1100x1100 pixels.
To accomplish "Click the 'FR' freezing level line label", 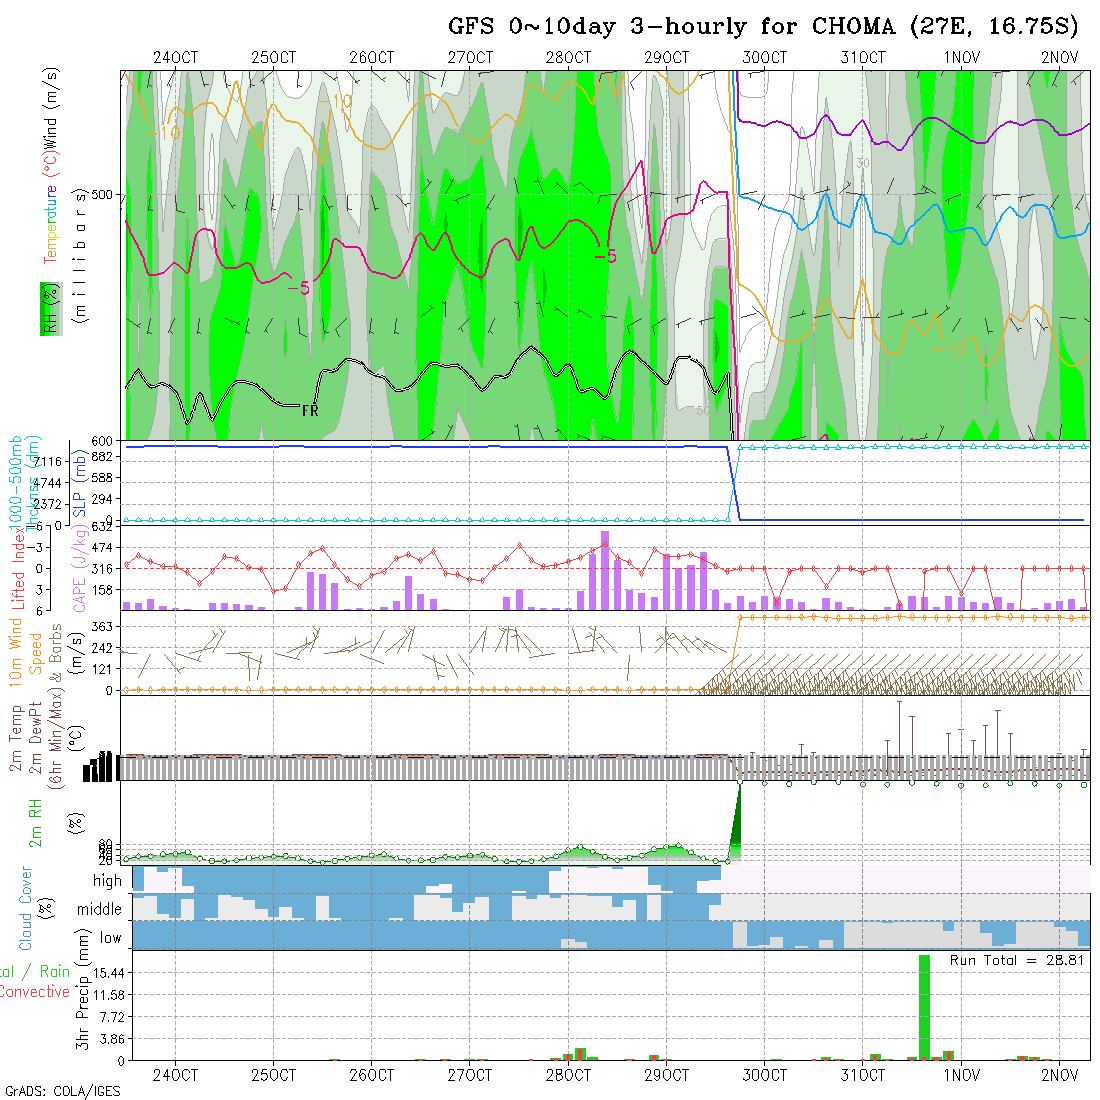I will pyautogui.click(x=310, y=410).
